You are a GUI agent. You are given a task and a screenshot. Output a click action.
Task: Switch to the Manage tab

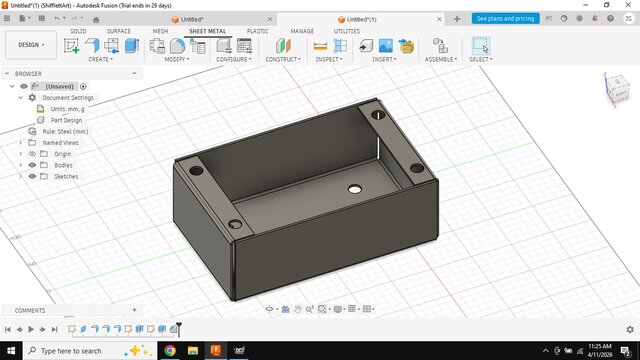point(302,31)
